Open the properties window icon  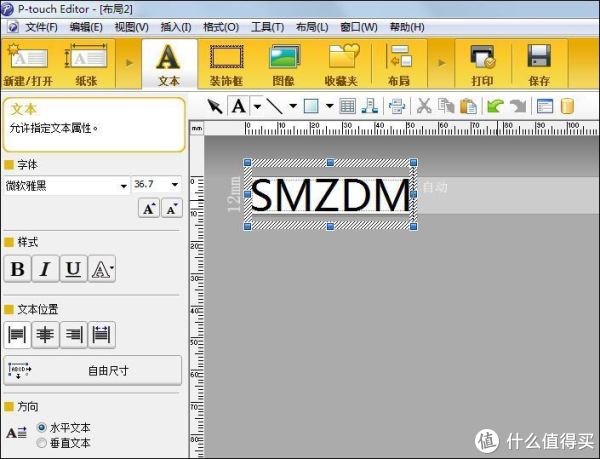[x=545, y=106]
